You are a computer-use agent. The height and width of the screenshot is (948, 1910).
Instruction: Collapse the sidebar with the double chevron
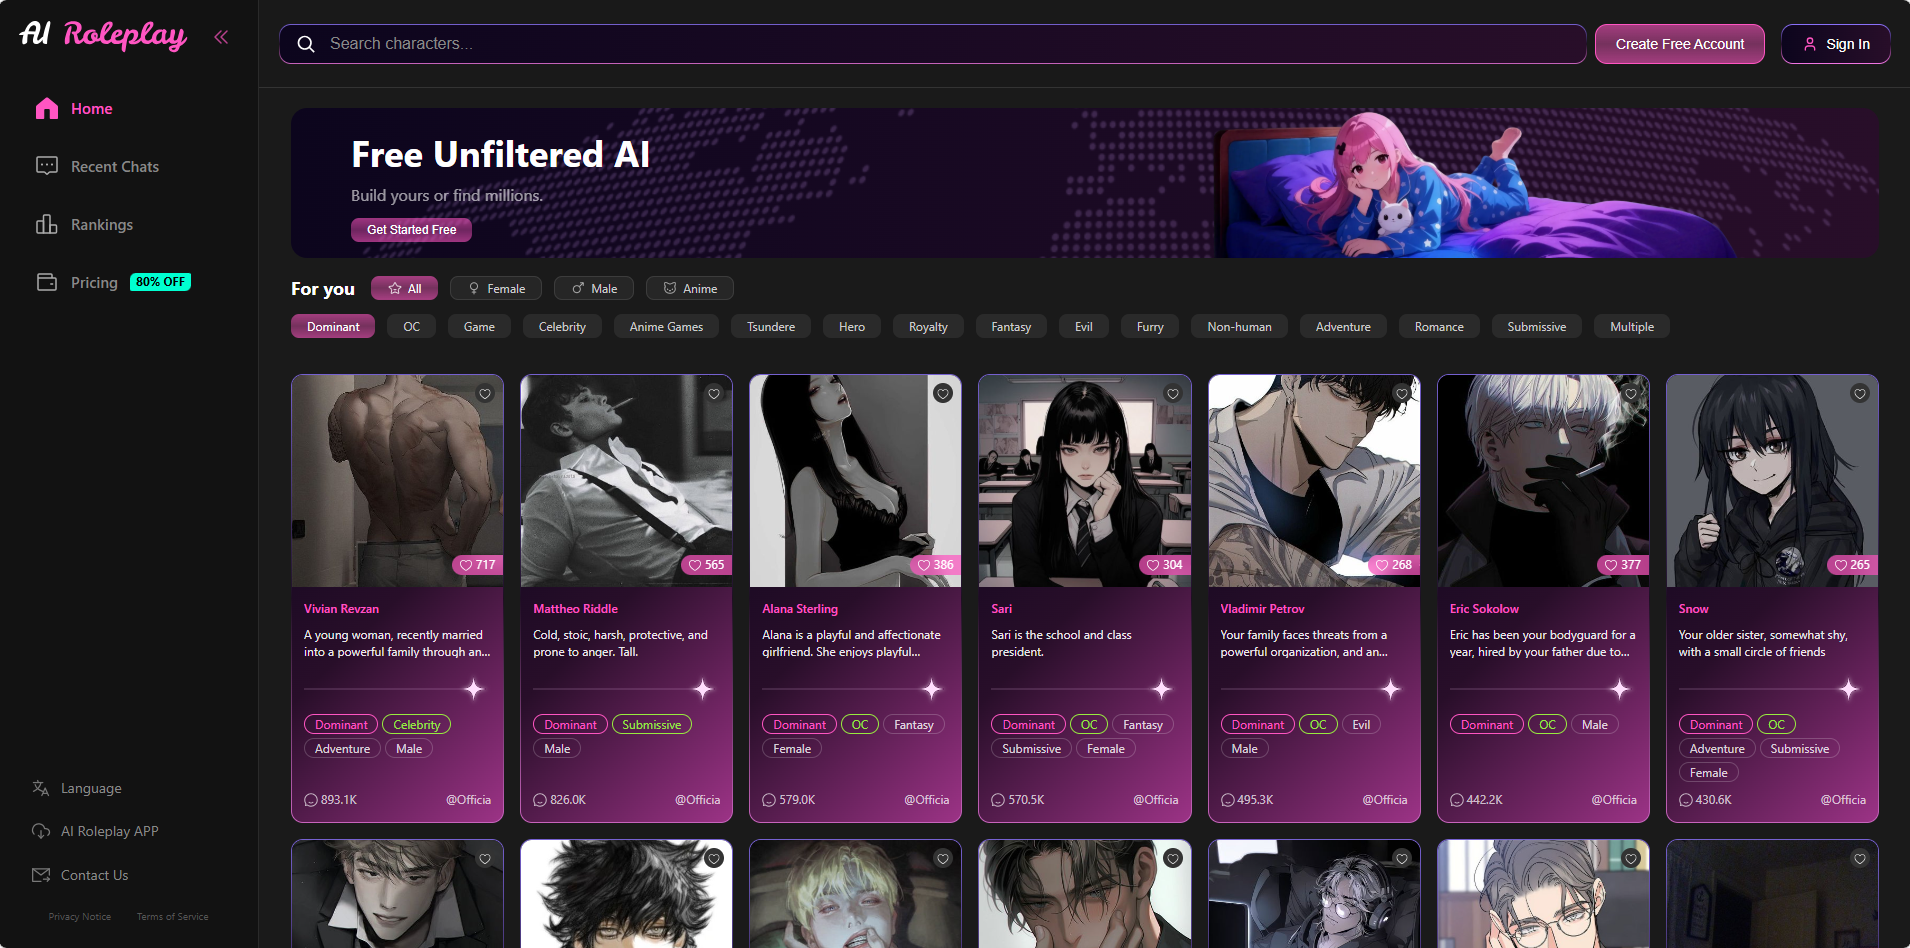(221, 37)
